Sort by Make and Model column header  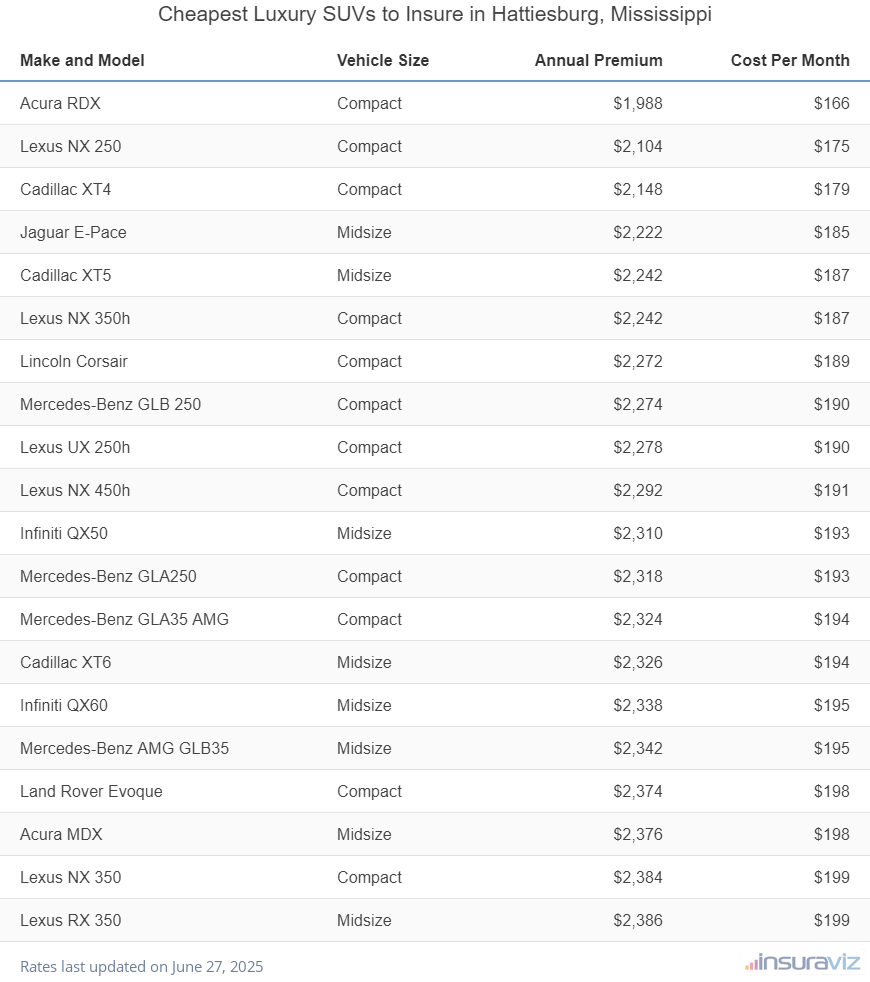pos(82,60)
